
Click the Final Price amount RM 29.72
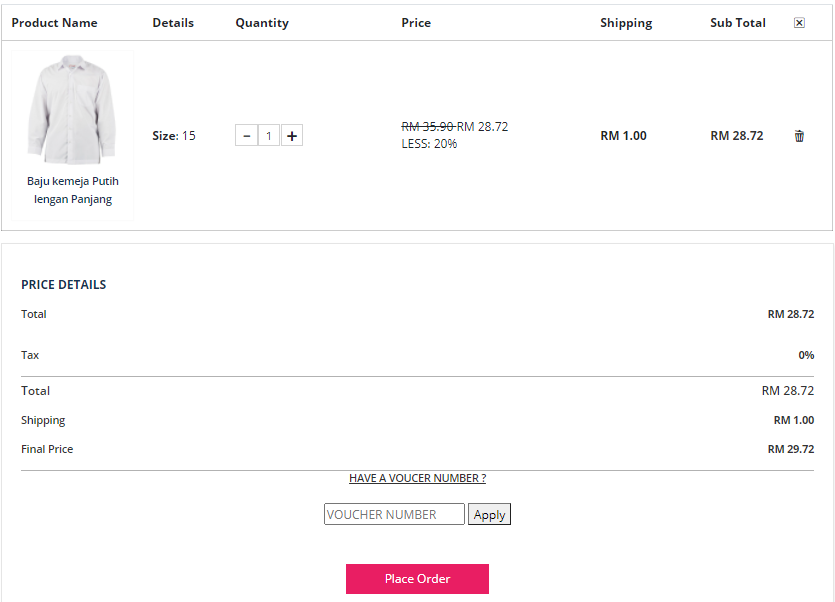(x=790, y=449)
